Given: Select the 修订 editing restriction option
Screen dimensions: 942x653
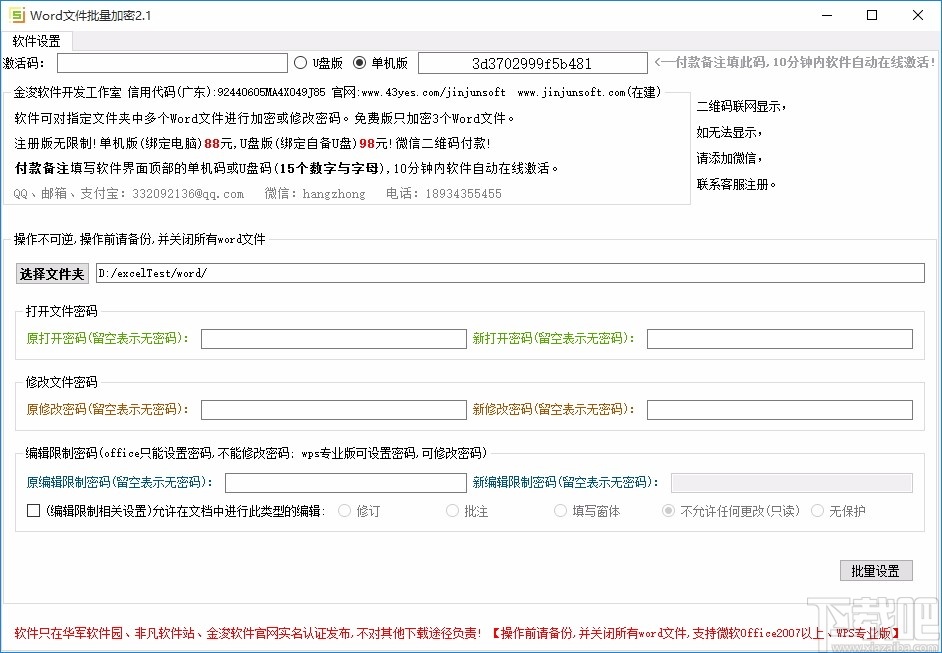Looking at the screenshot, I should click(345, 510).
